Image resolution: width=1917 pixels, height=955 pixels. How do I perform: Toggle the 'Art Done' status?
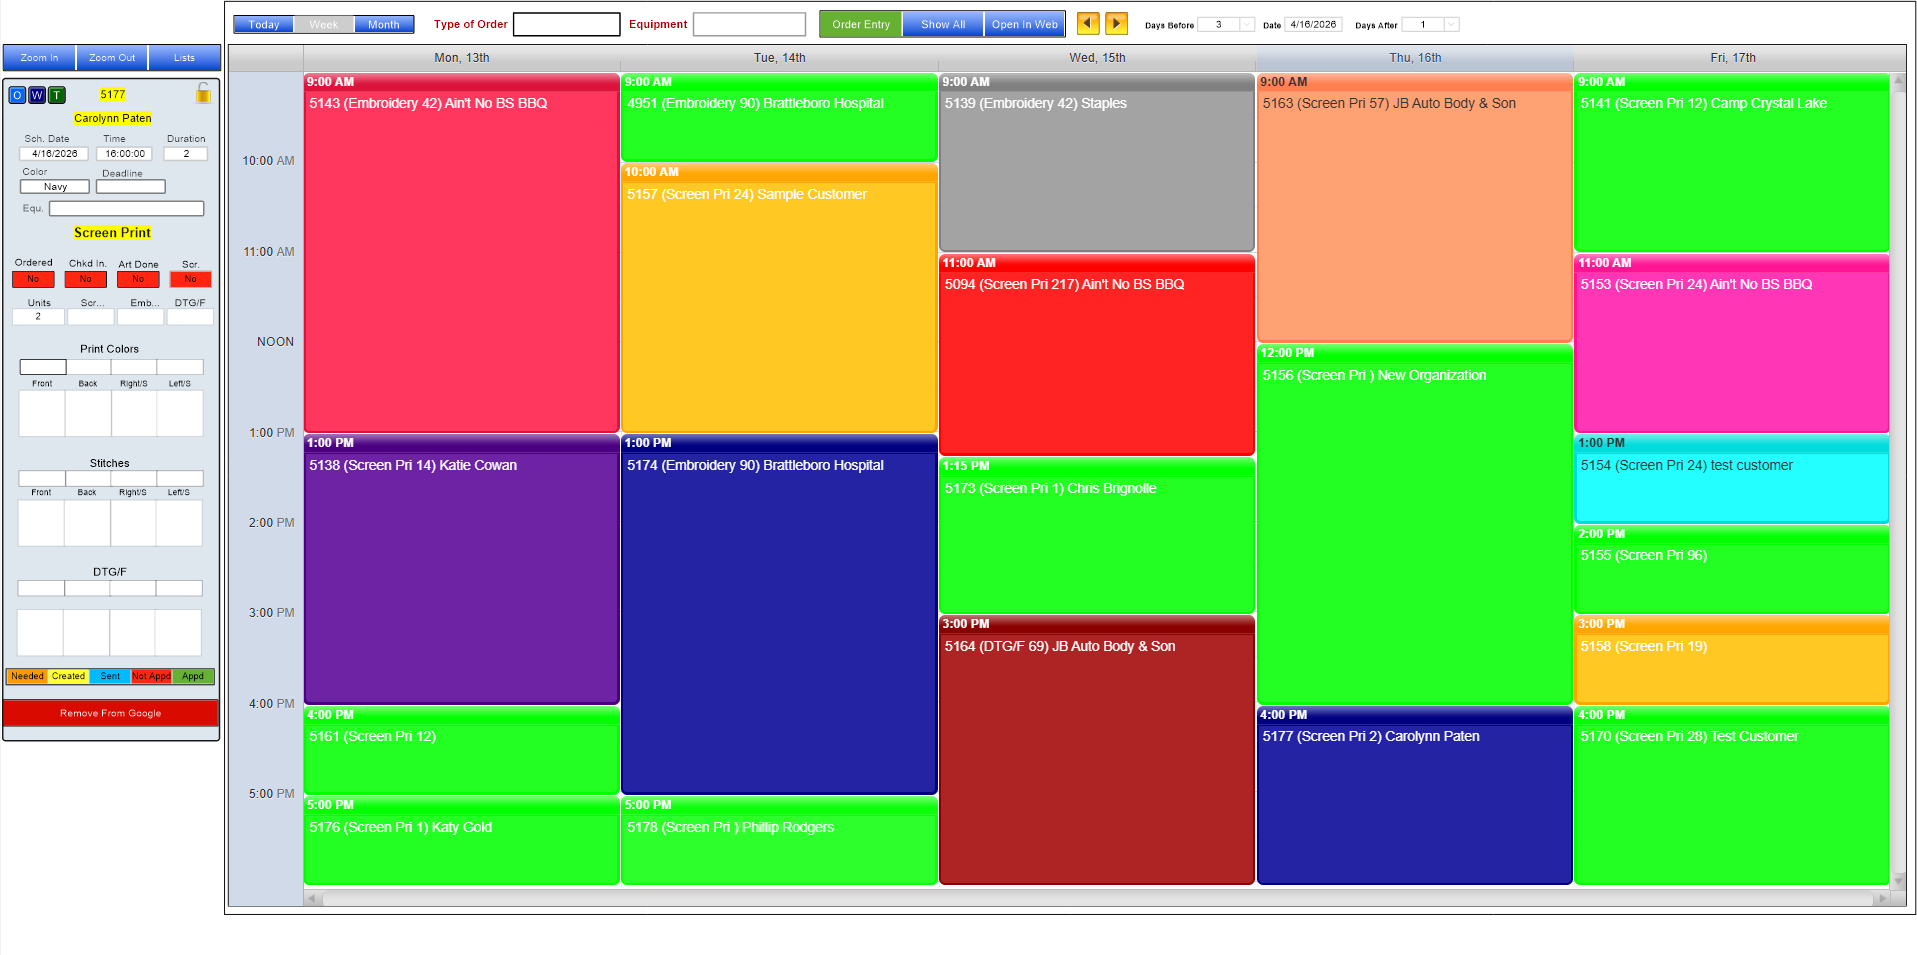[x=138, y=279]
